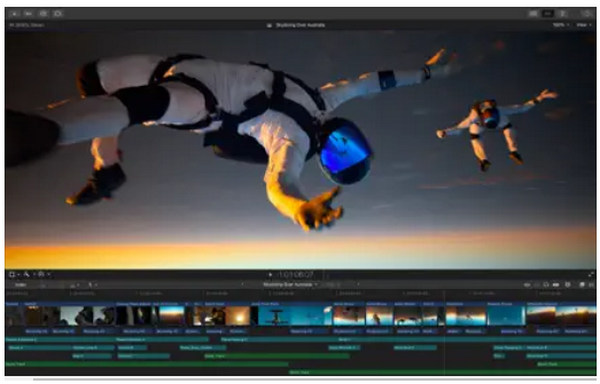Open the Transitions browser icon at timeline far right
Screen dimensions: 600x384
(591, 285)
